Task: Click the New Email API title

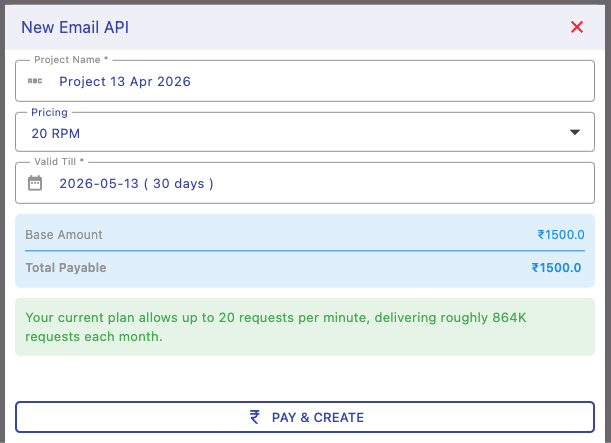Action: tap(75, 27)
